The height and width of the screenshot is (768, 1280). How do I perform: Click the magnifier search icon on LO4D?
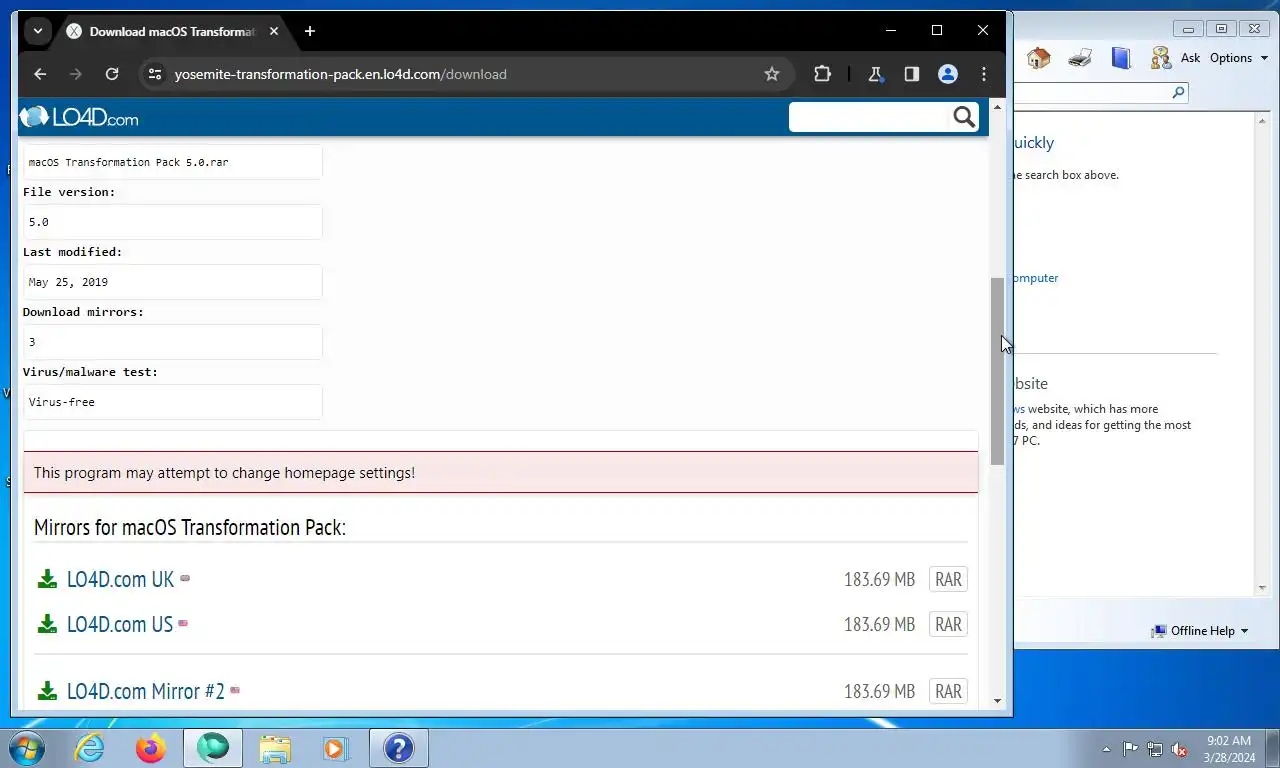tap(964, 117)
